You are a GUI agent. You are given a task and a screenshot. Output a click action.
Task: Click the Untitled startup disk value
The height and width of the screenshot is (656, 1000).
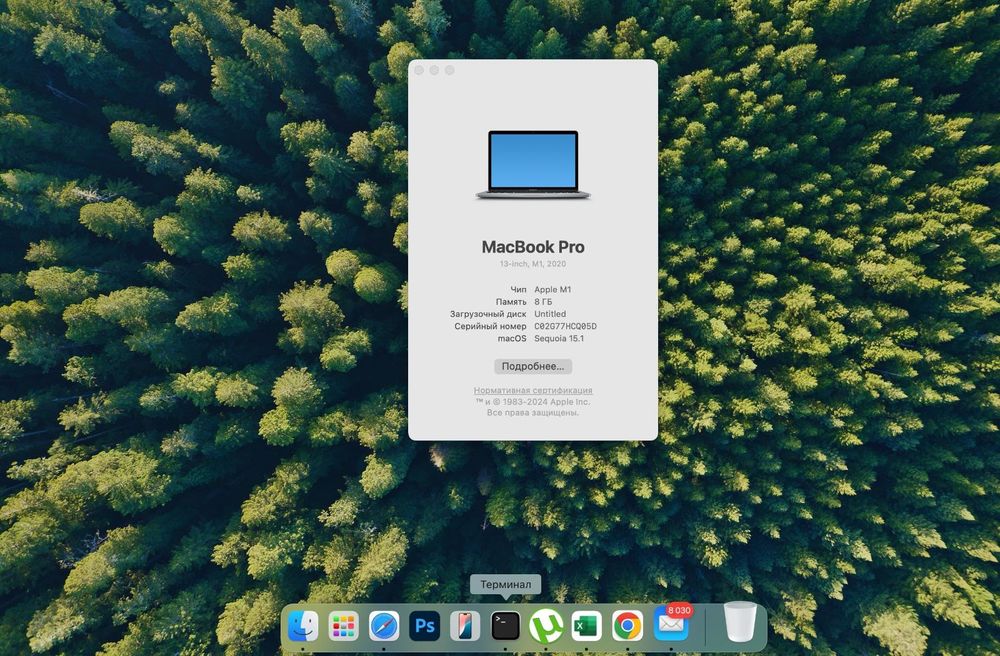tap(550, 314)
